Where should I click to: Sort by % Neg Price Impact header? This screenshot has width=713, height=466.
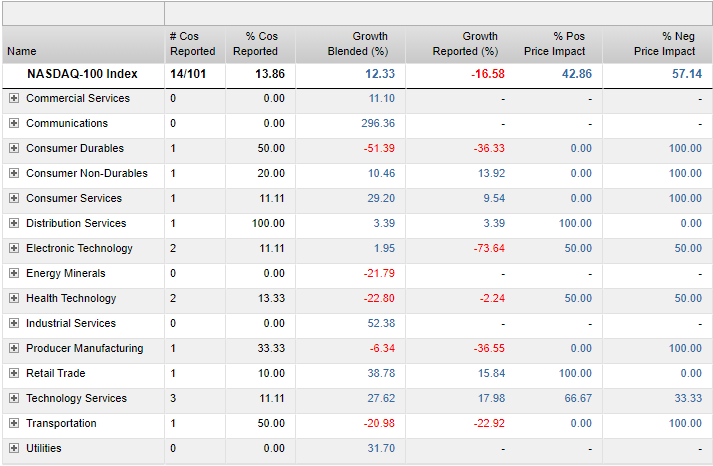pyautogui.click(x=664, y=44)
